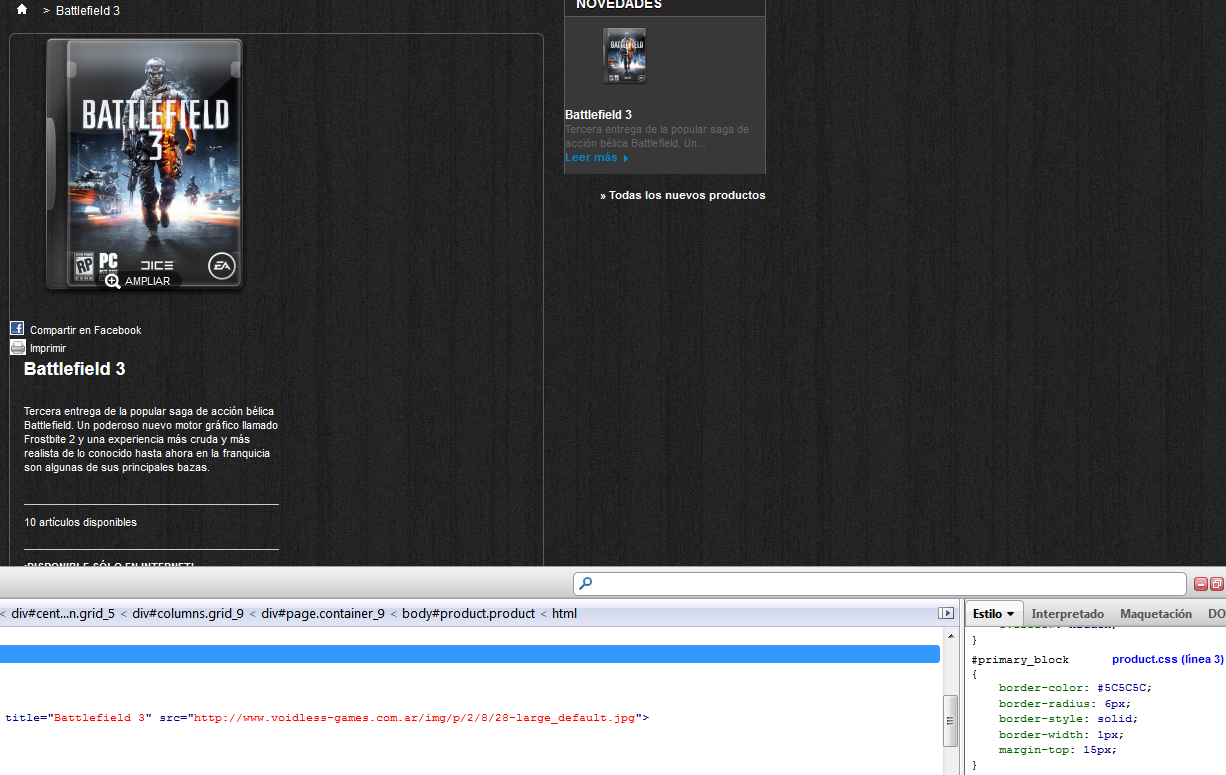
Task: Detach Firebug into a new window
Action: point(1217,584)
